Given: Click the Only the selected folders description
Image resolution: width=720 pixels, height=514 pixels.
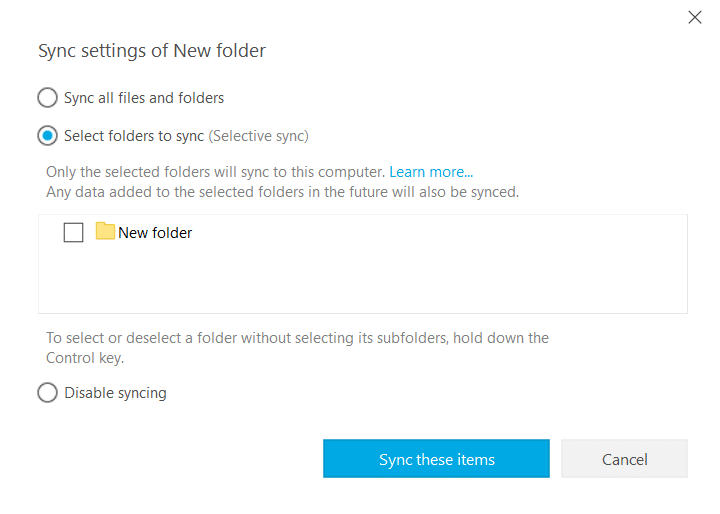Looking at the screenshot, I should [x=215, y=172].
